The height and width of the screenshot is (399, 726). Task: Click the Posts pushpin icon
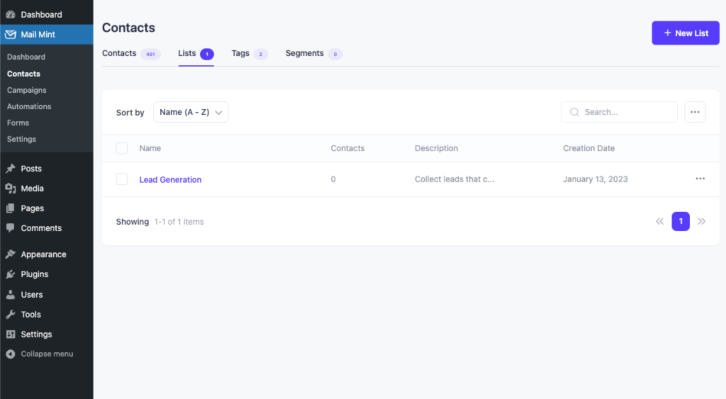[x=10, y=168]
